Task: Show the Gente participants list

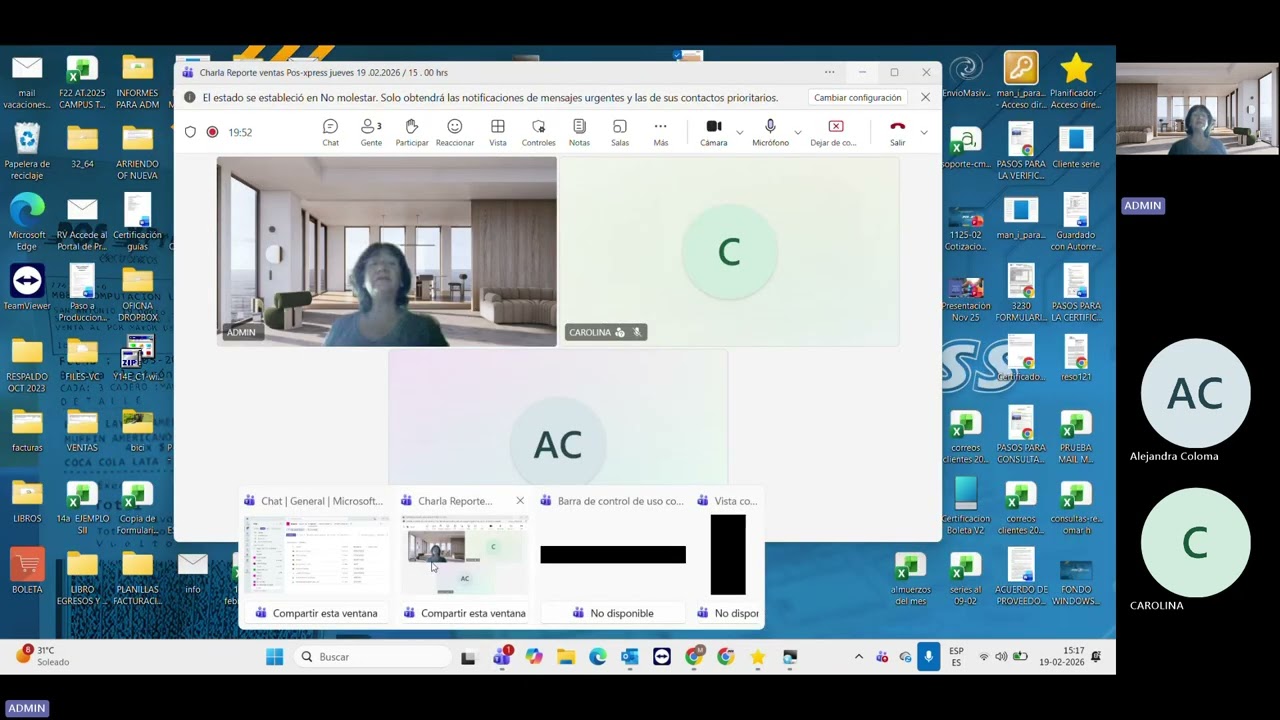Action: click(x=371, y=132)
